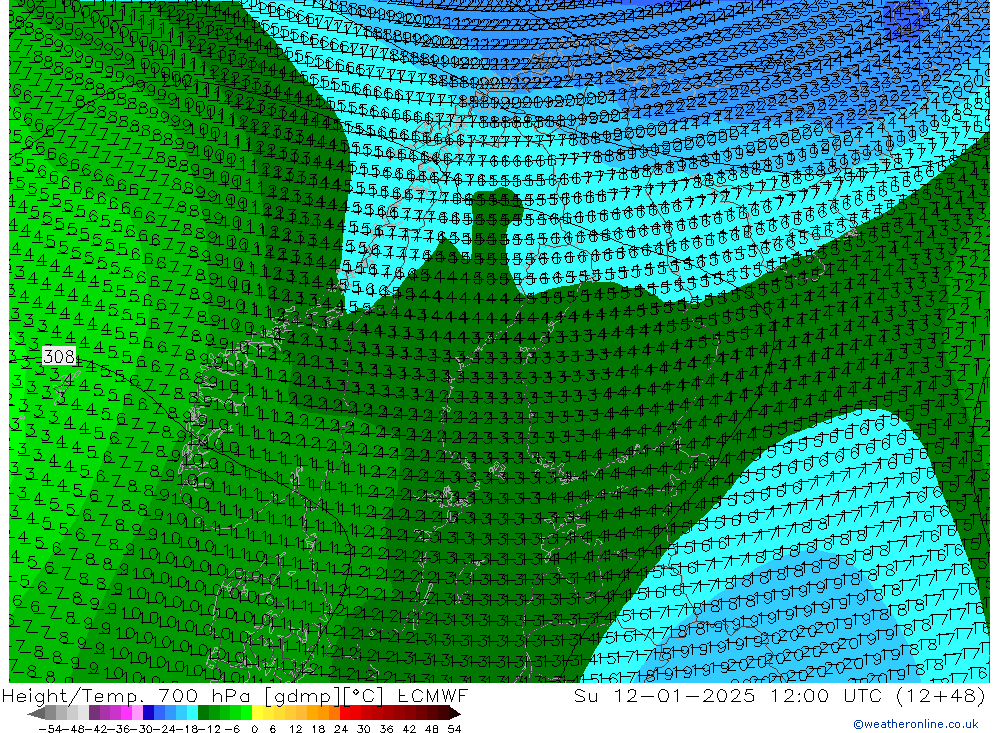Image resolution: width=1000 pixels, height=733 pixels.
Task: Click the bright red legend swatch at 24
Action: [345, 713]
